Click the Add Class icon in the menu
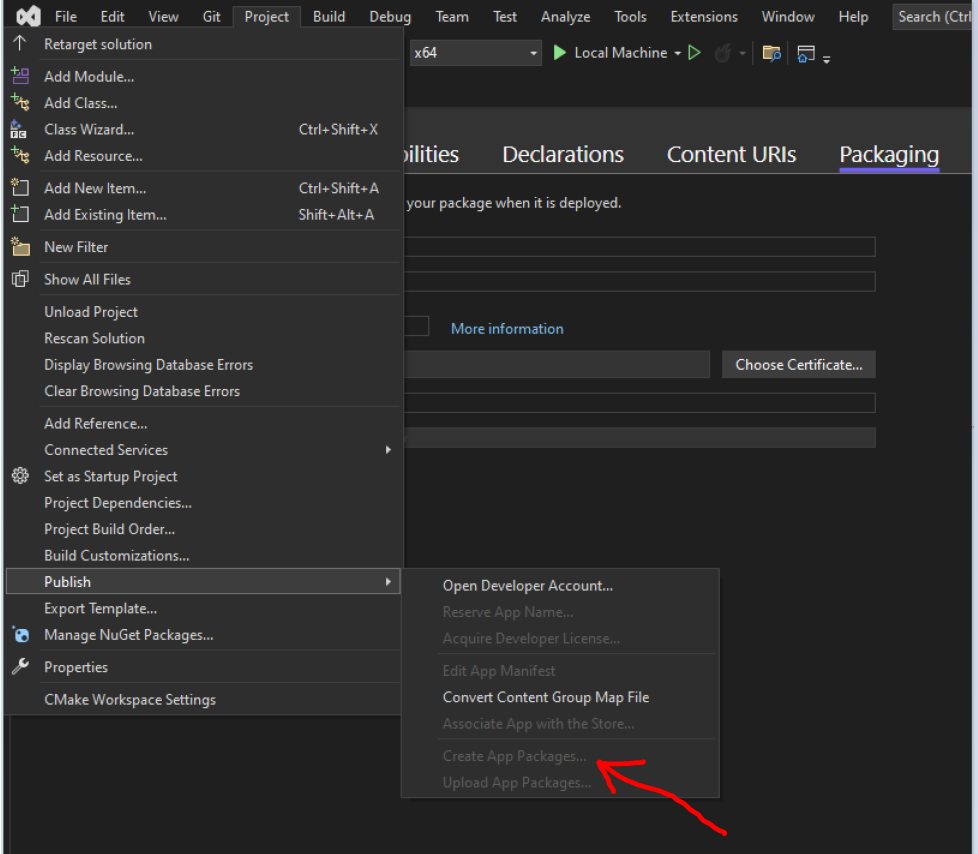This screenshot has width=978, height=854. coord(20,102)
